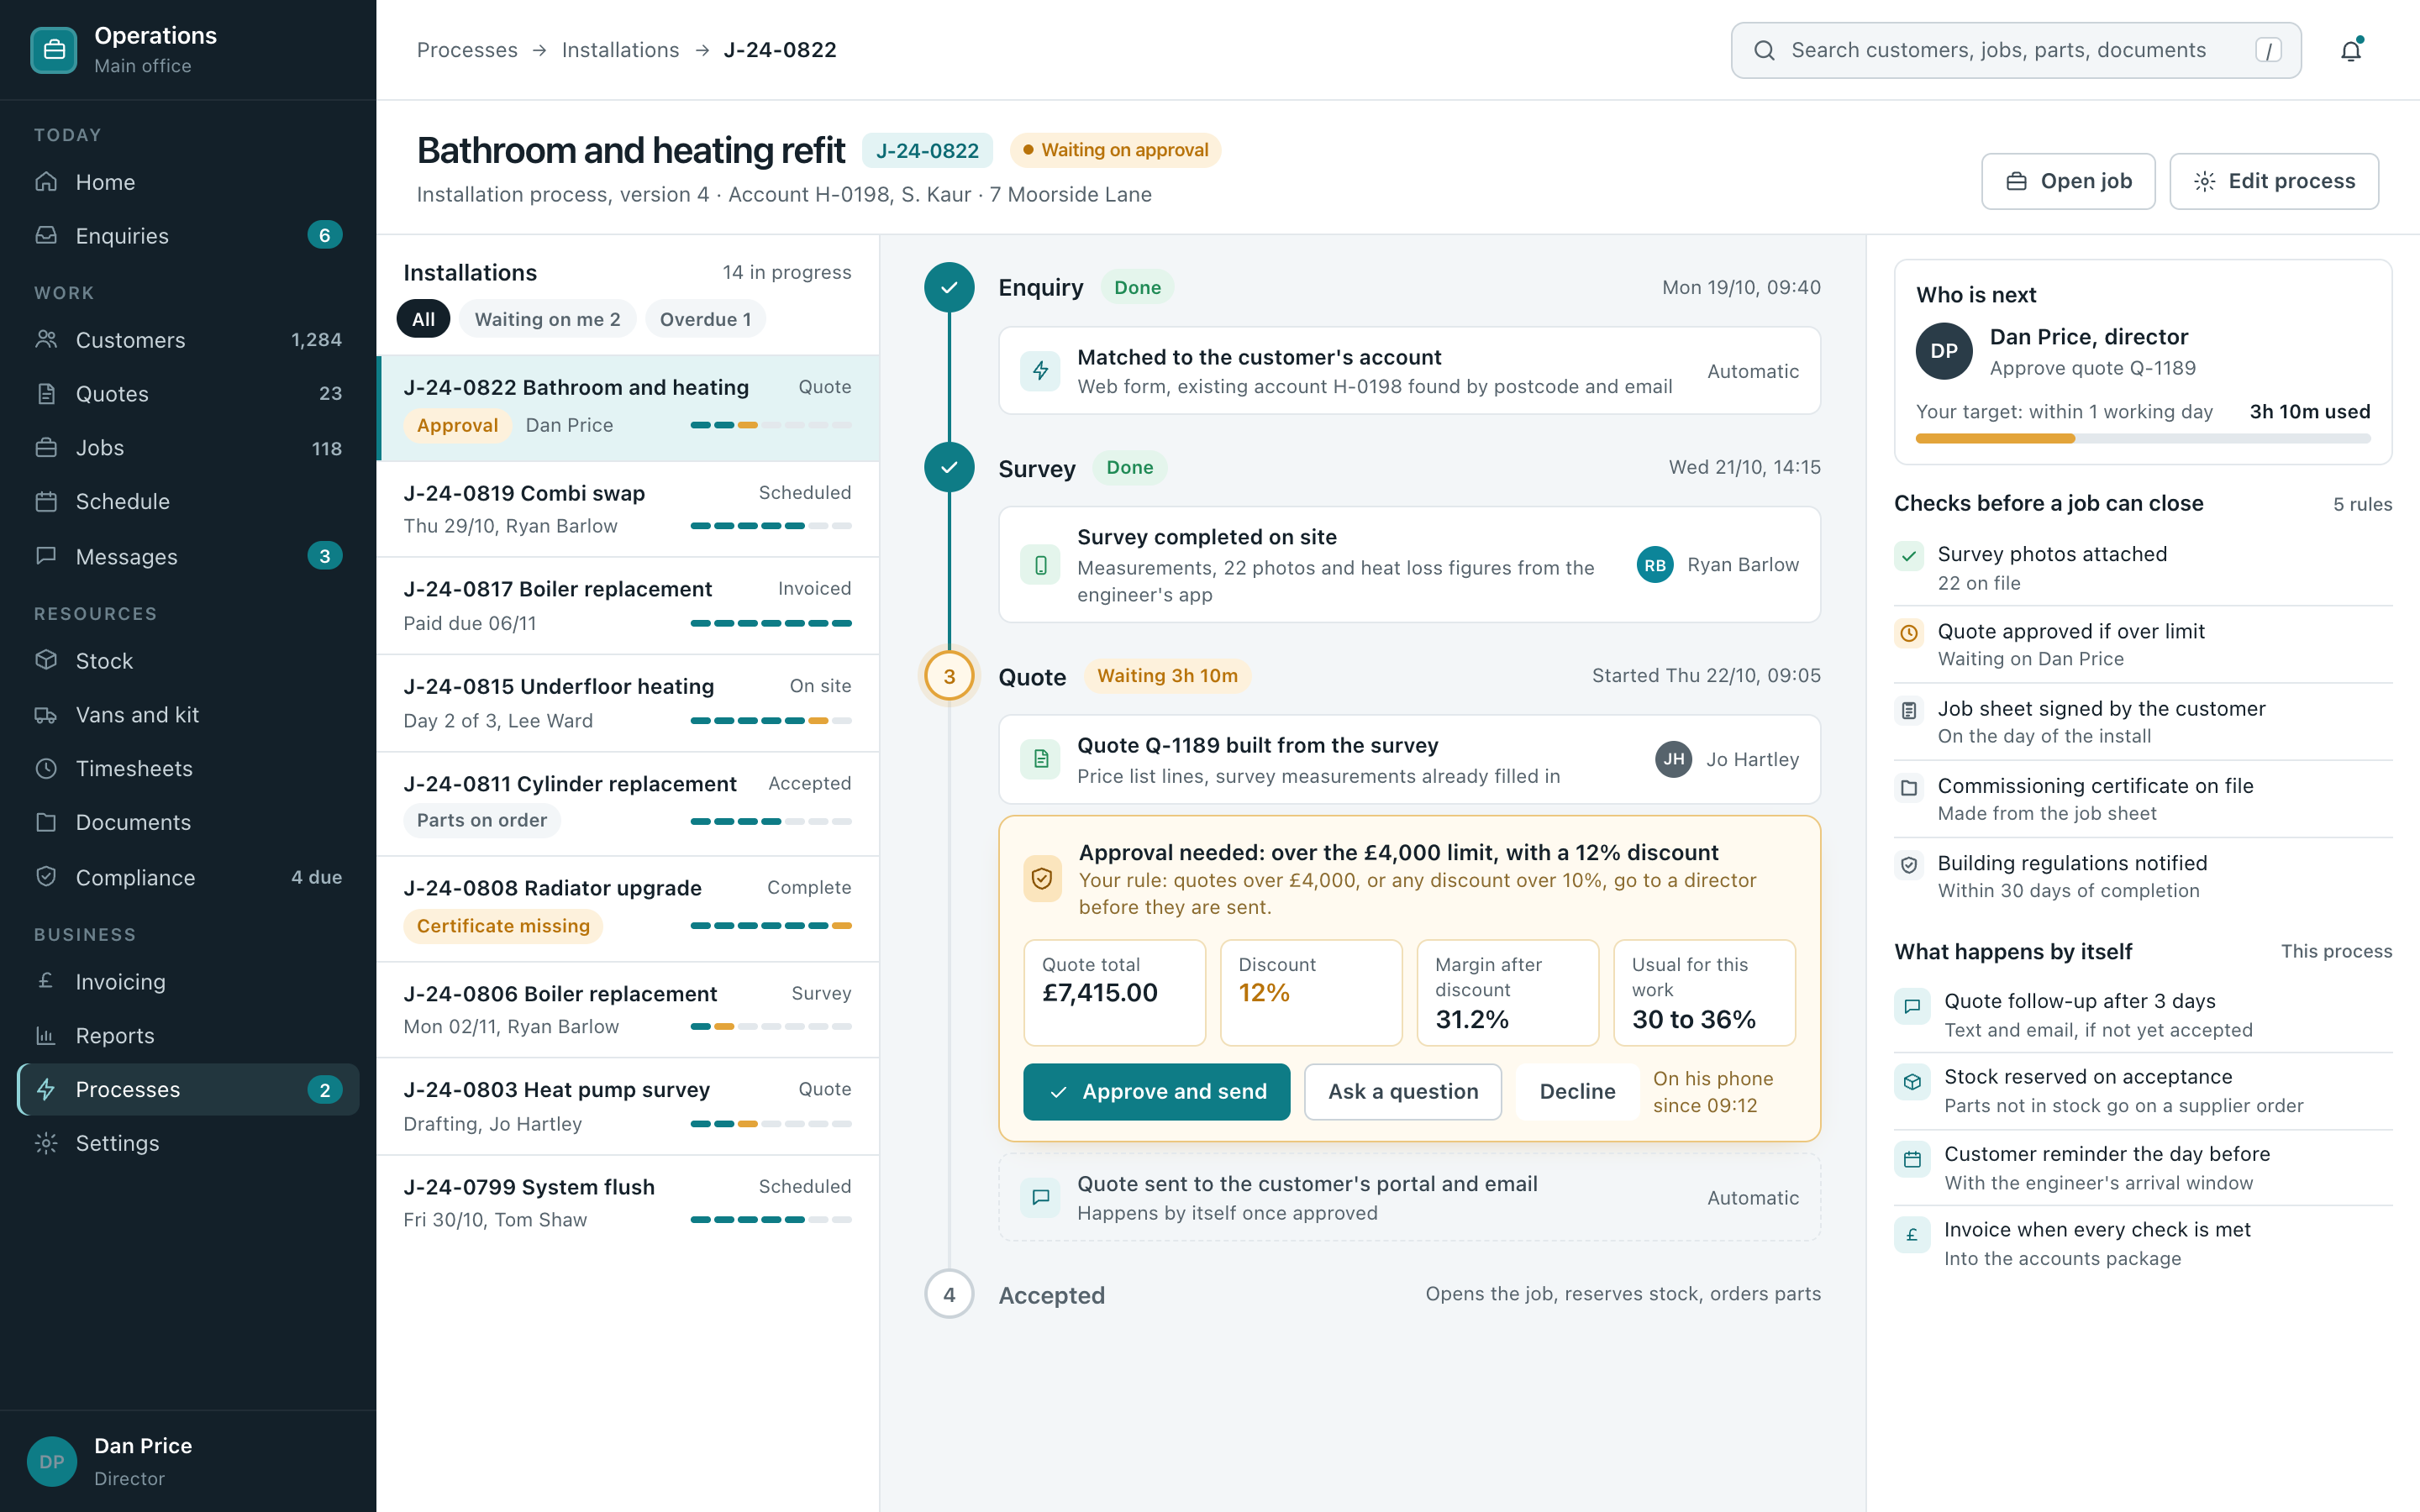Click the Timesheets clock icon
The height and width of the screenshot is (1512, 2420).
click(x=46, y=768)
